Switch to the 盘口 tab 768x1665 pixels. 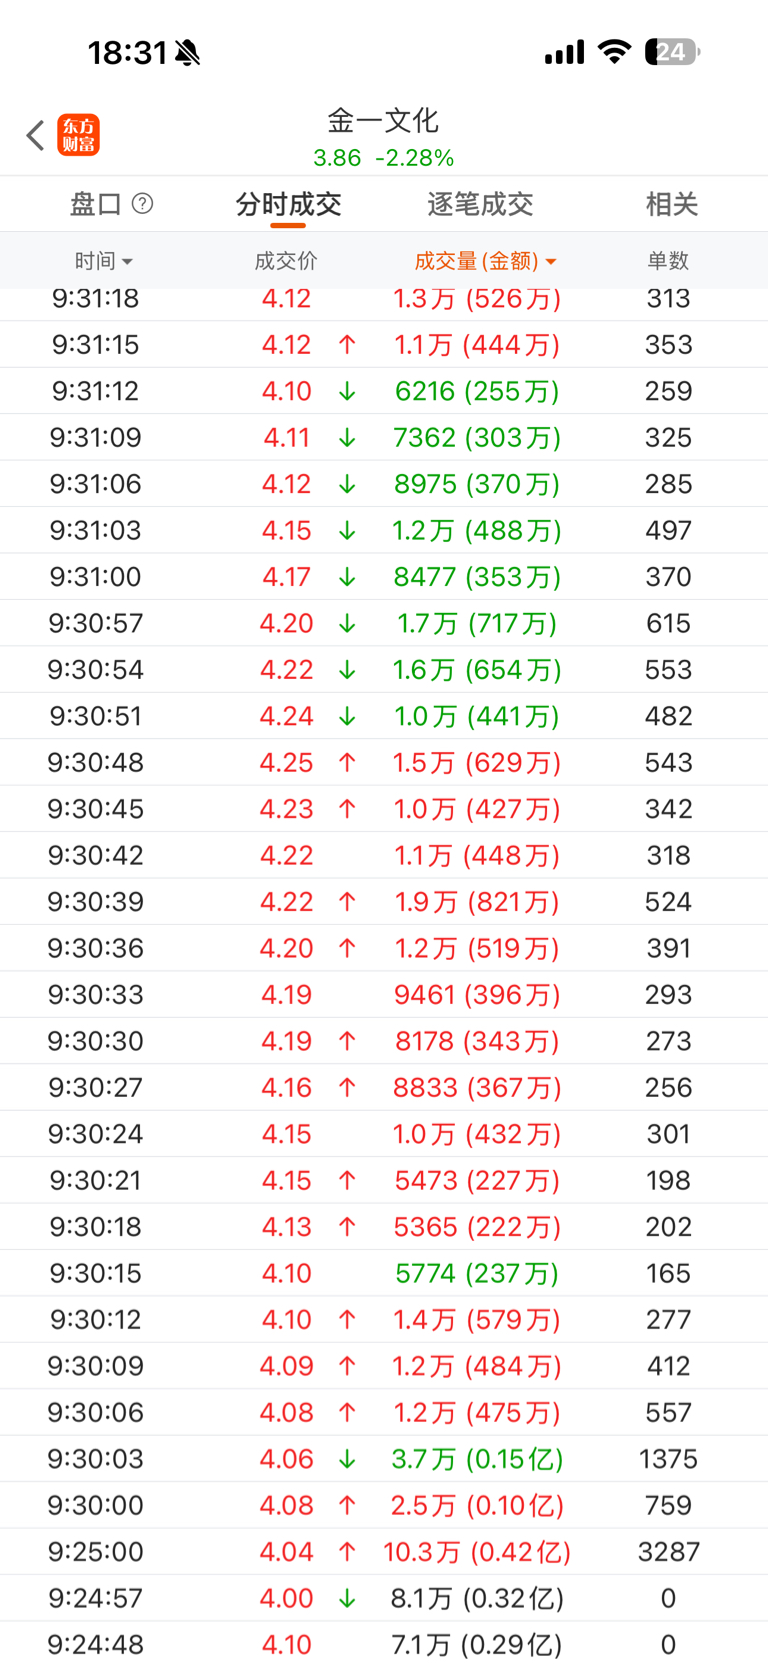(96, 204)
